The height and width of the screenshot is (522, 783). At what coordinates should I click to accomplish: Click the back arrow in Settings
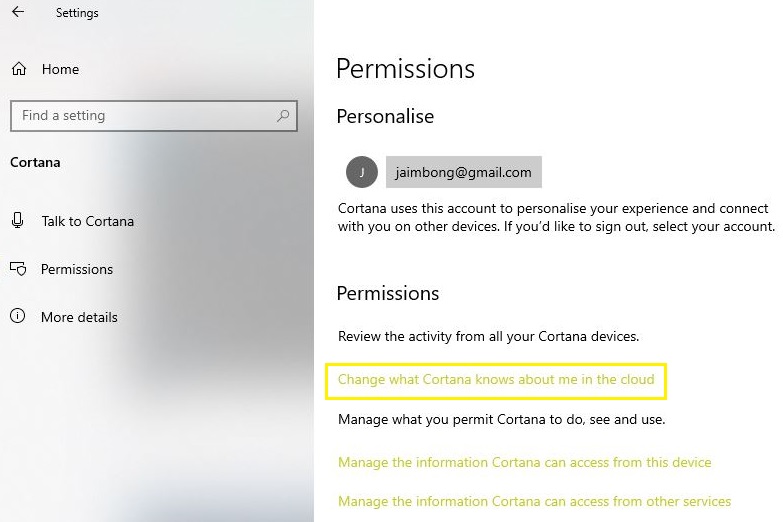(18, 13)
